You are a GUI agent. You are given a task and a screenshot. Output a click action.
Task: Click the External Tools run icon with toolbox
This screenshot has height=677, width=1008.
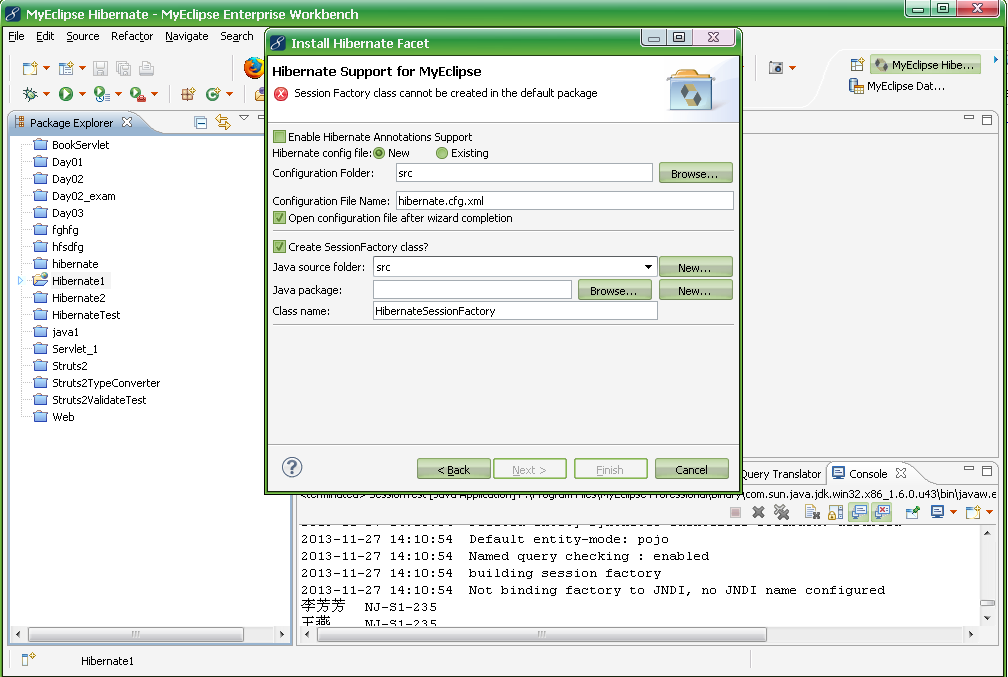coord(138,94)
